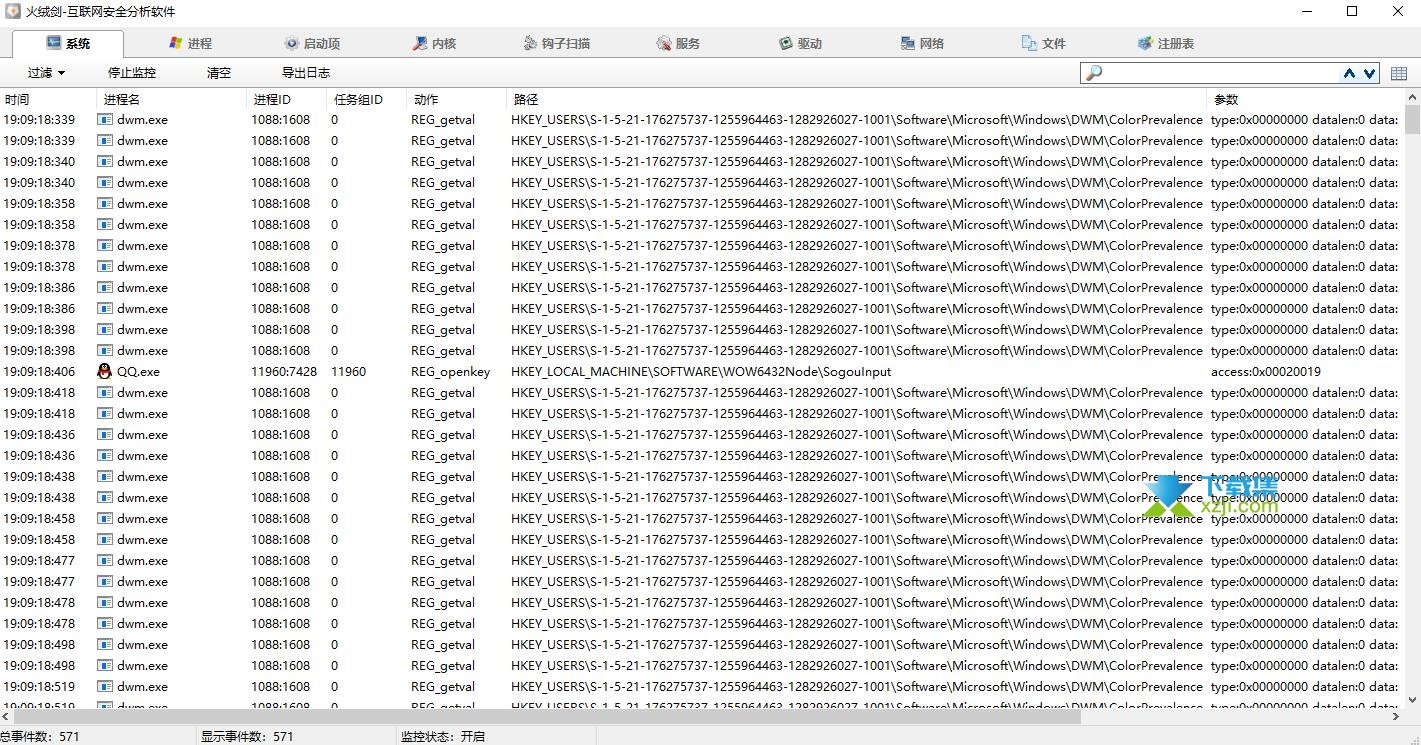The height and width of the screenshot is (745, 1421).
Task: Open the 进程 tab
Action: click(x=190, y=43)
